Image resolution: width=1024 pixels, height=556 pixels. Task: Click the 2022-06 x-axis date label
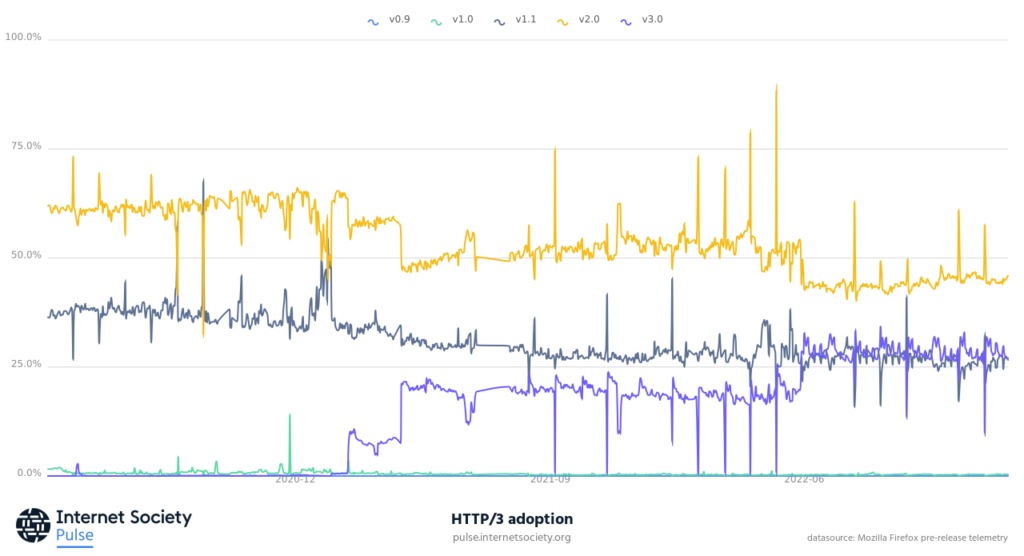coord(803,480)
